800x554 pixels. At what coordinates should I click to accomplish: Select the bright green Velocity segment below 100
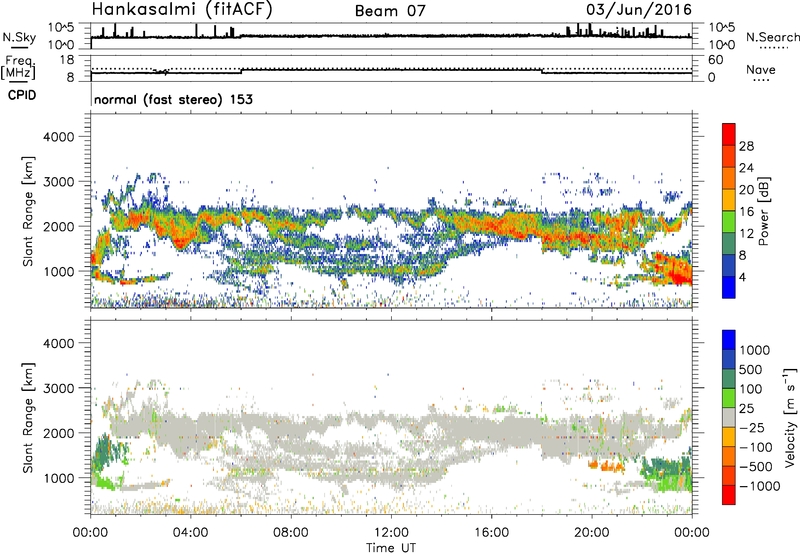pyautogui.click(x=729, y=397)
